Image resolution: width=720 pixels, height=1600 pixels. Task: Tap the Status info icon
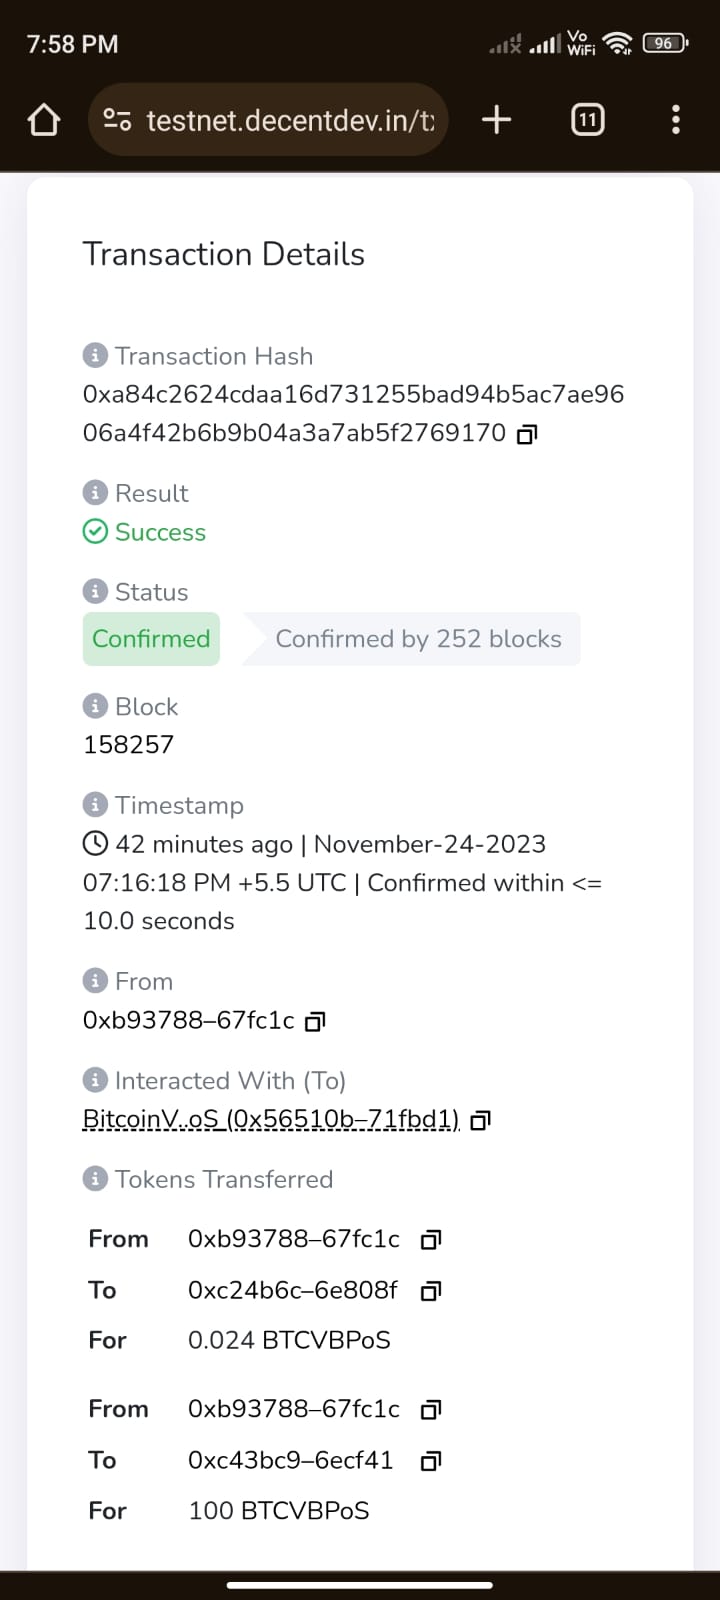click(95, 592)
